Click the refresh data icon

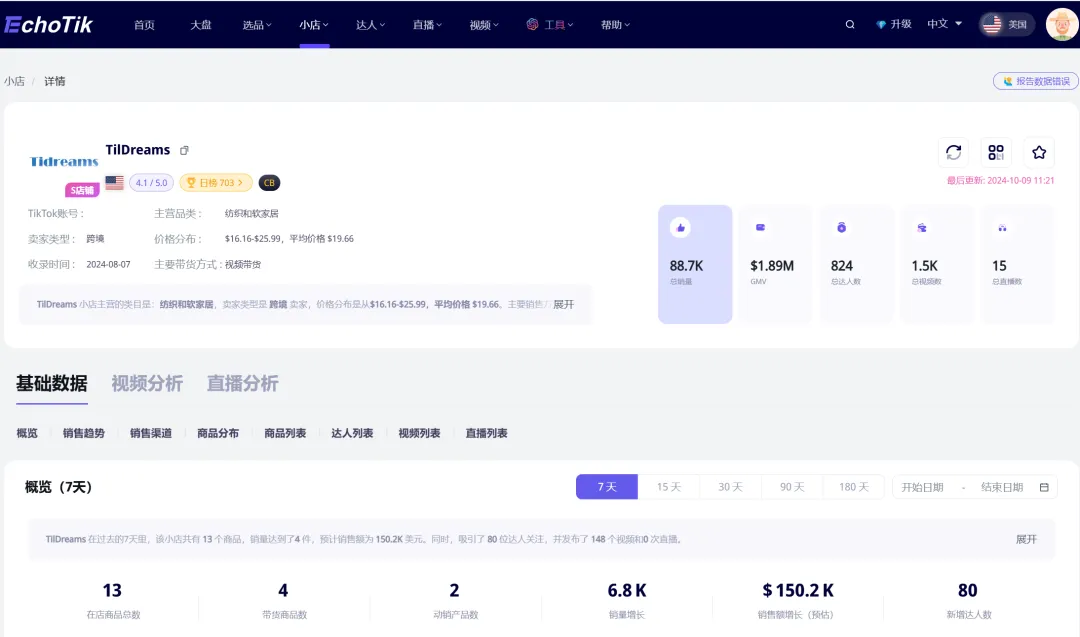click(953, 152)
